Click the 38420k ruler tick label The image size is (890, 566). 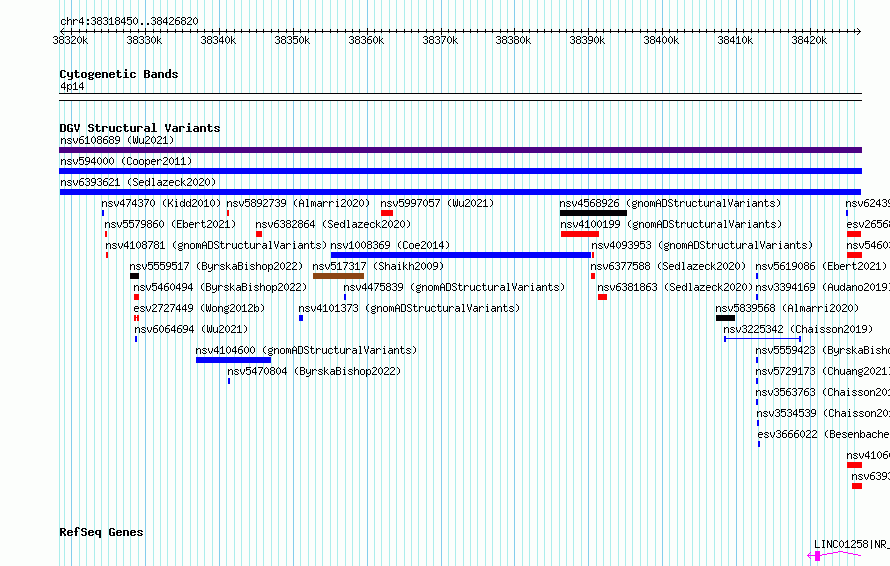pos(809,40)
